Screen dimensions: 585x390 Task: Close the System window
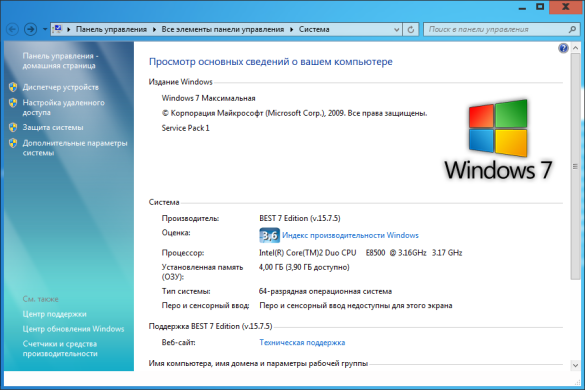[x=566, y=7]
